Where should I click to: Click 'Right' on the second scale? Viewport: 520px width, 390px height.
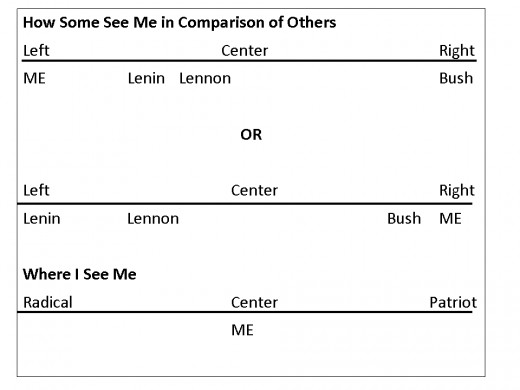point(457,191)
